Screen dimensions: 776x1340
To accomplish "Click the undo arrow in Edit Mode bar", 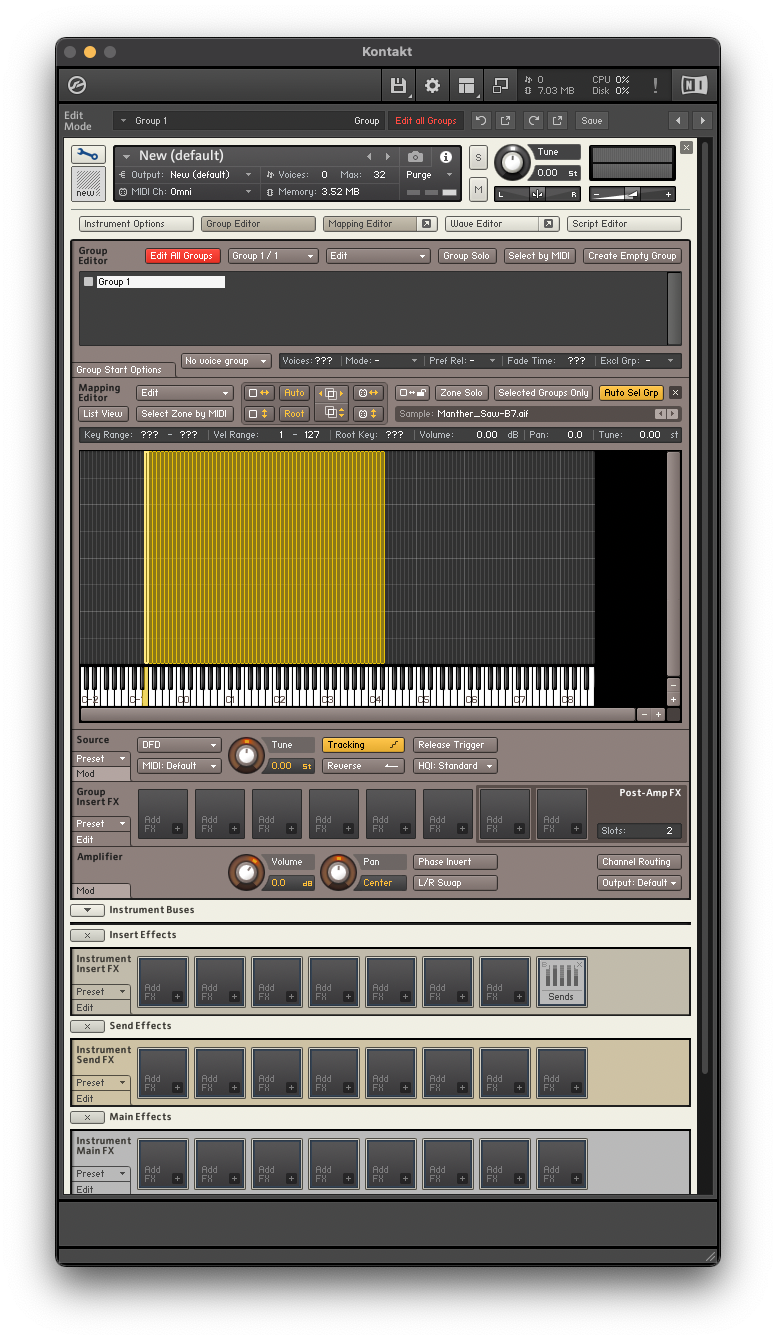I will click(481, 120).
